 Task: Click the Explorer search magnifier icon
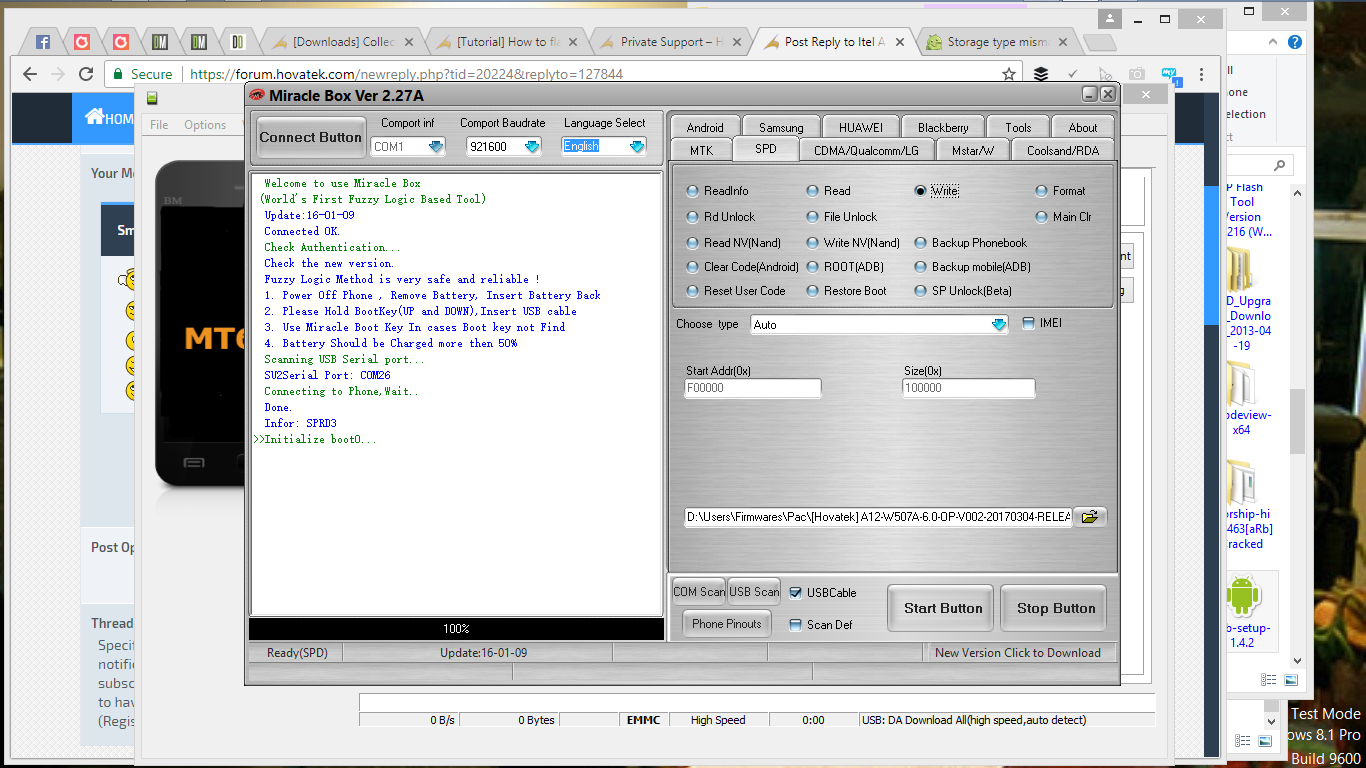(x=1279, y=166)
